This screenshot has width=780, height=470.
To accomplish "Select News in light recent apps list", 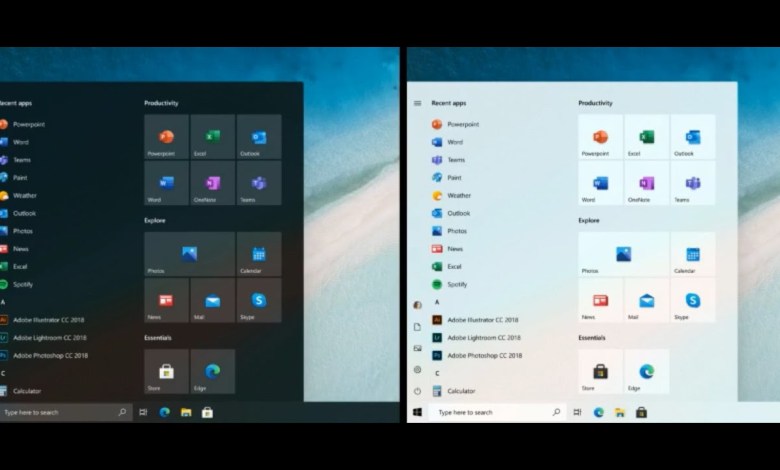I will point(447,249).
